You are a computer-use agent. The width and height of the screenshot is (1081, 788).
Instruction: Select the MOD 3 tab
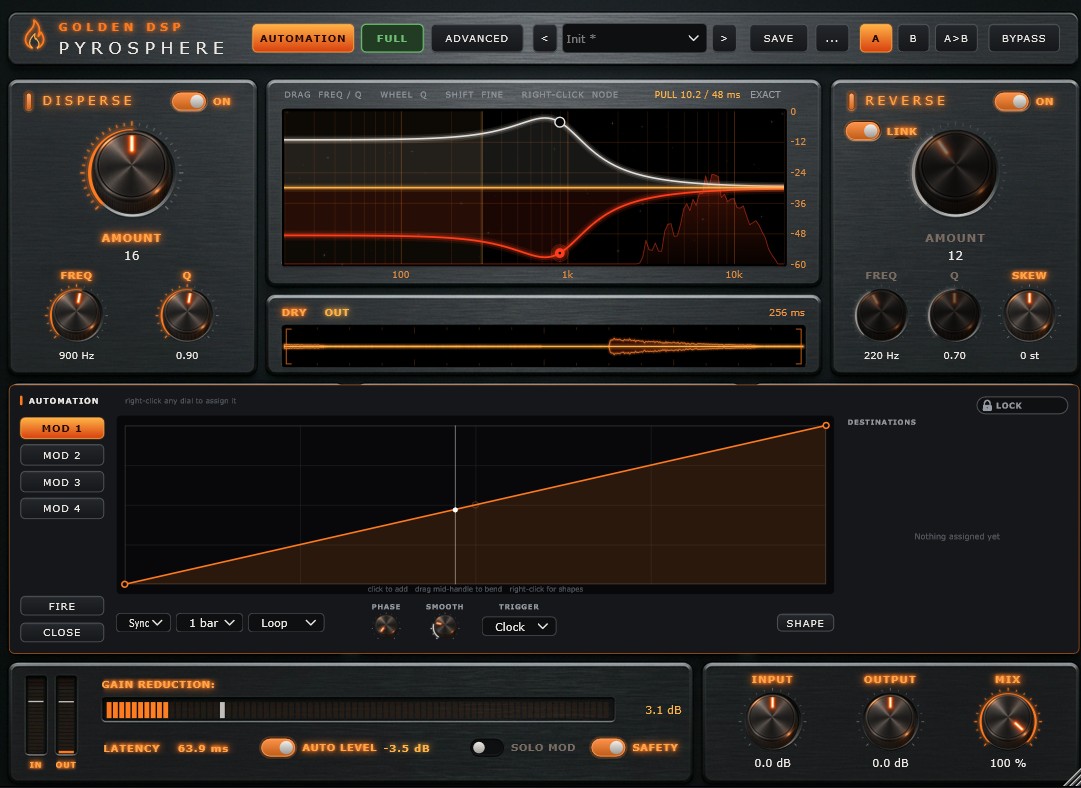62,482
